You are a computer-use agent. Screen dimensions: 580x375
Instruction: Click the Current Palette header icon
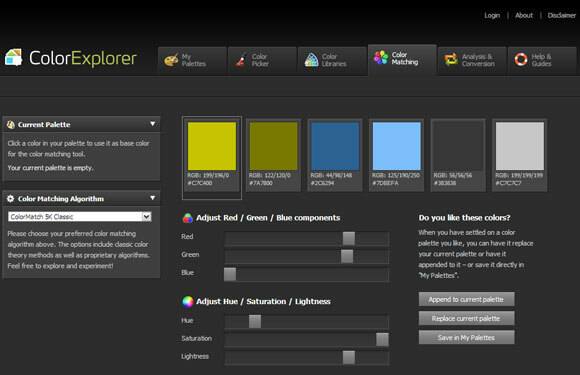pyautogui.click(x=11, y=125)
